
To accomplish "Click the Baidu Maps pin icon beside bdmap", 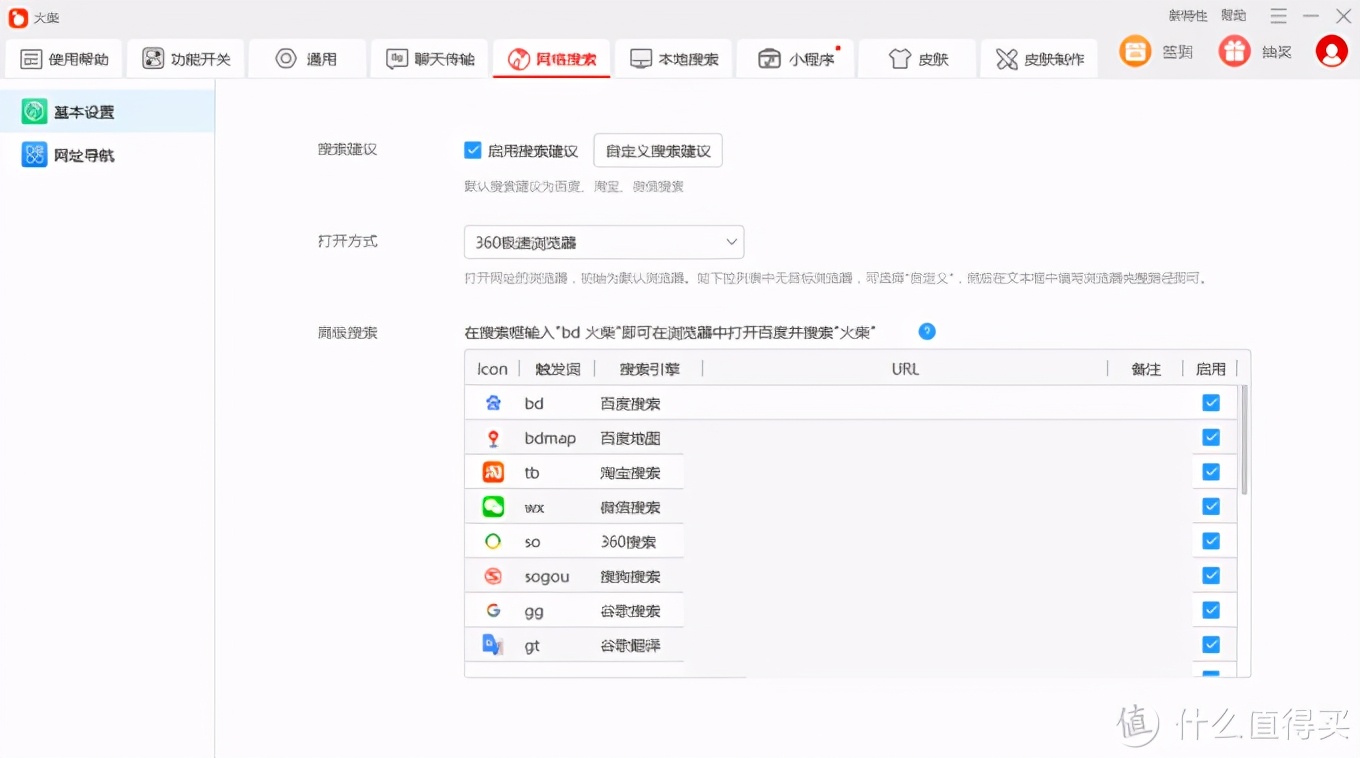I will 493,437.
